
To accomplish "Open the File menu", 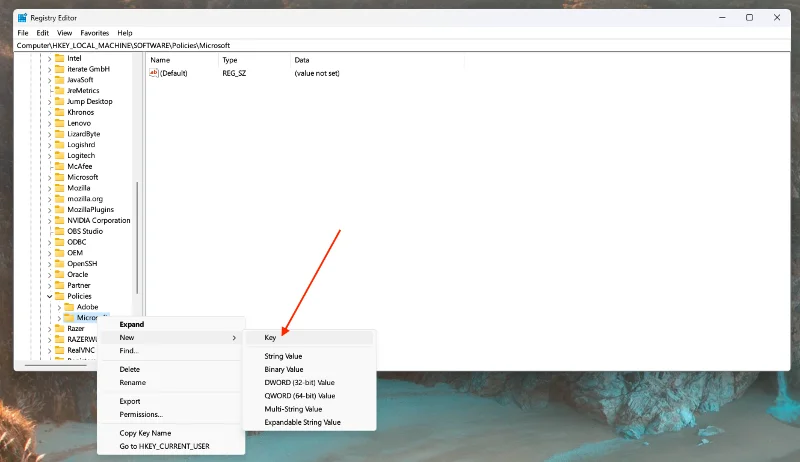I will (23, 33).
